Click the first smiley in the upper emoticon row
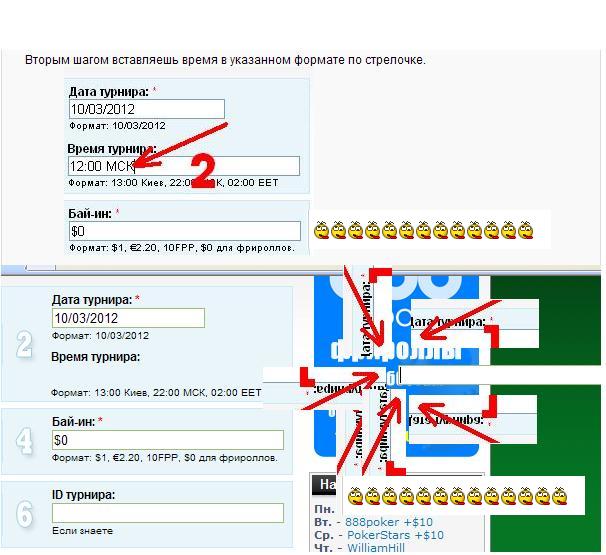 click(x=322, y=231)
